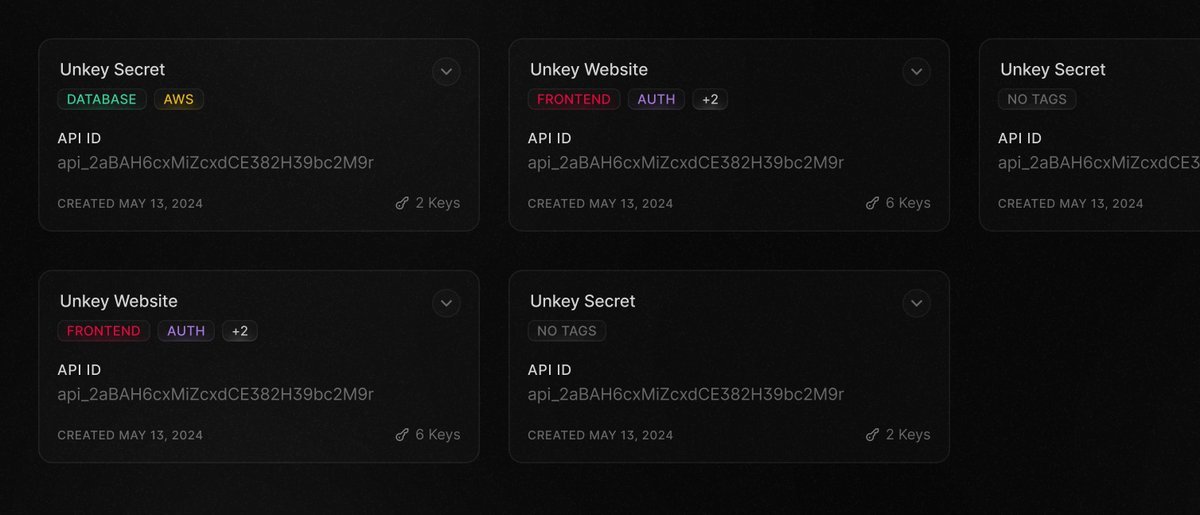Image resolution: width=1200 pixels, height=515 pixels.
Task: Click API ID value in AWS-tagged card
Action: coord(215,162)
